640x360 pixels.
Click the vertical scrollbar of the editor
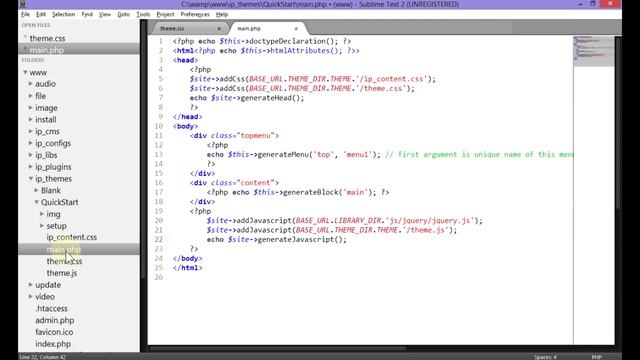coord(618,122)
